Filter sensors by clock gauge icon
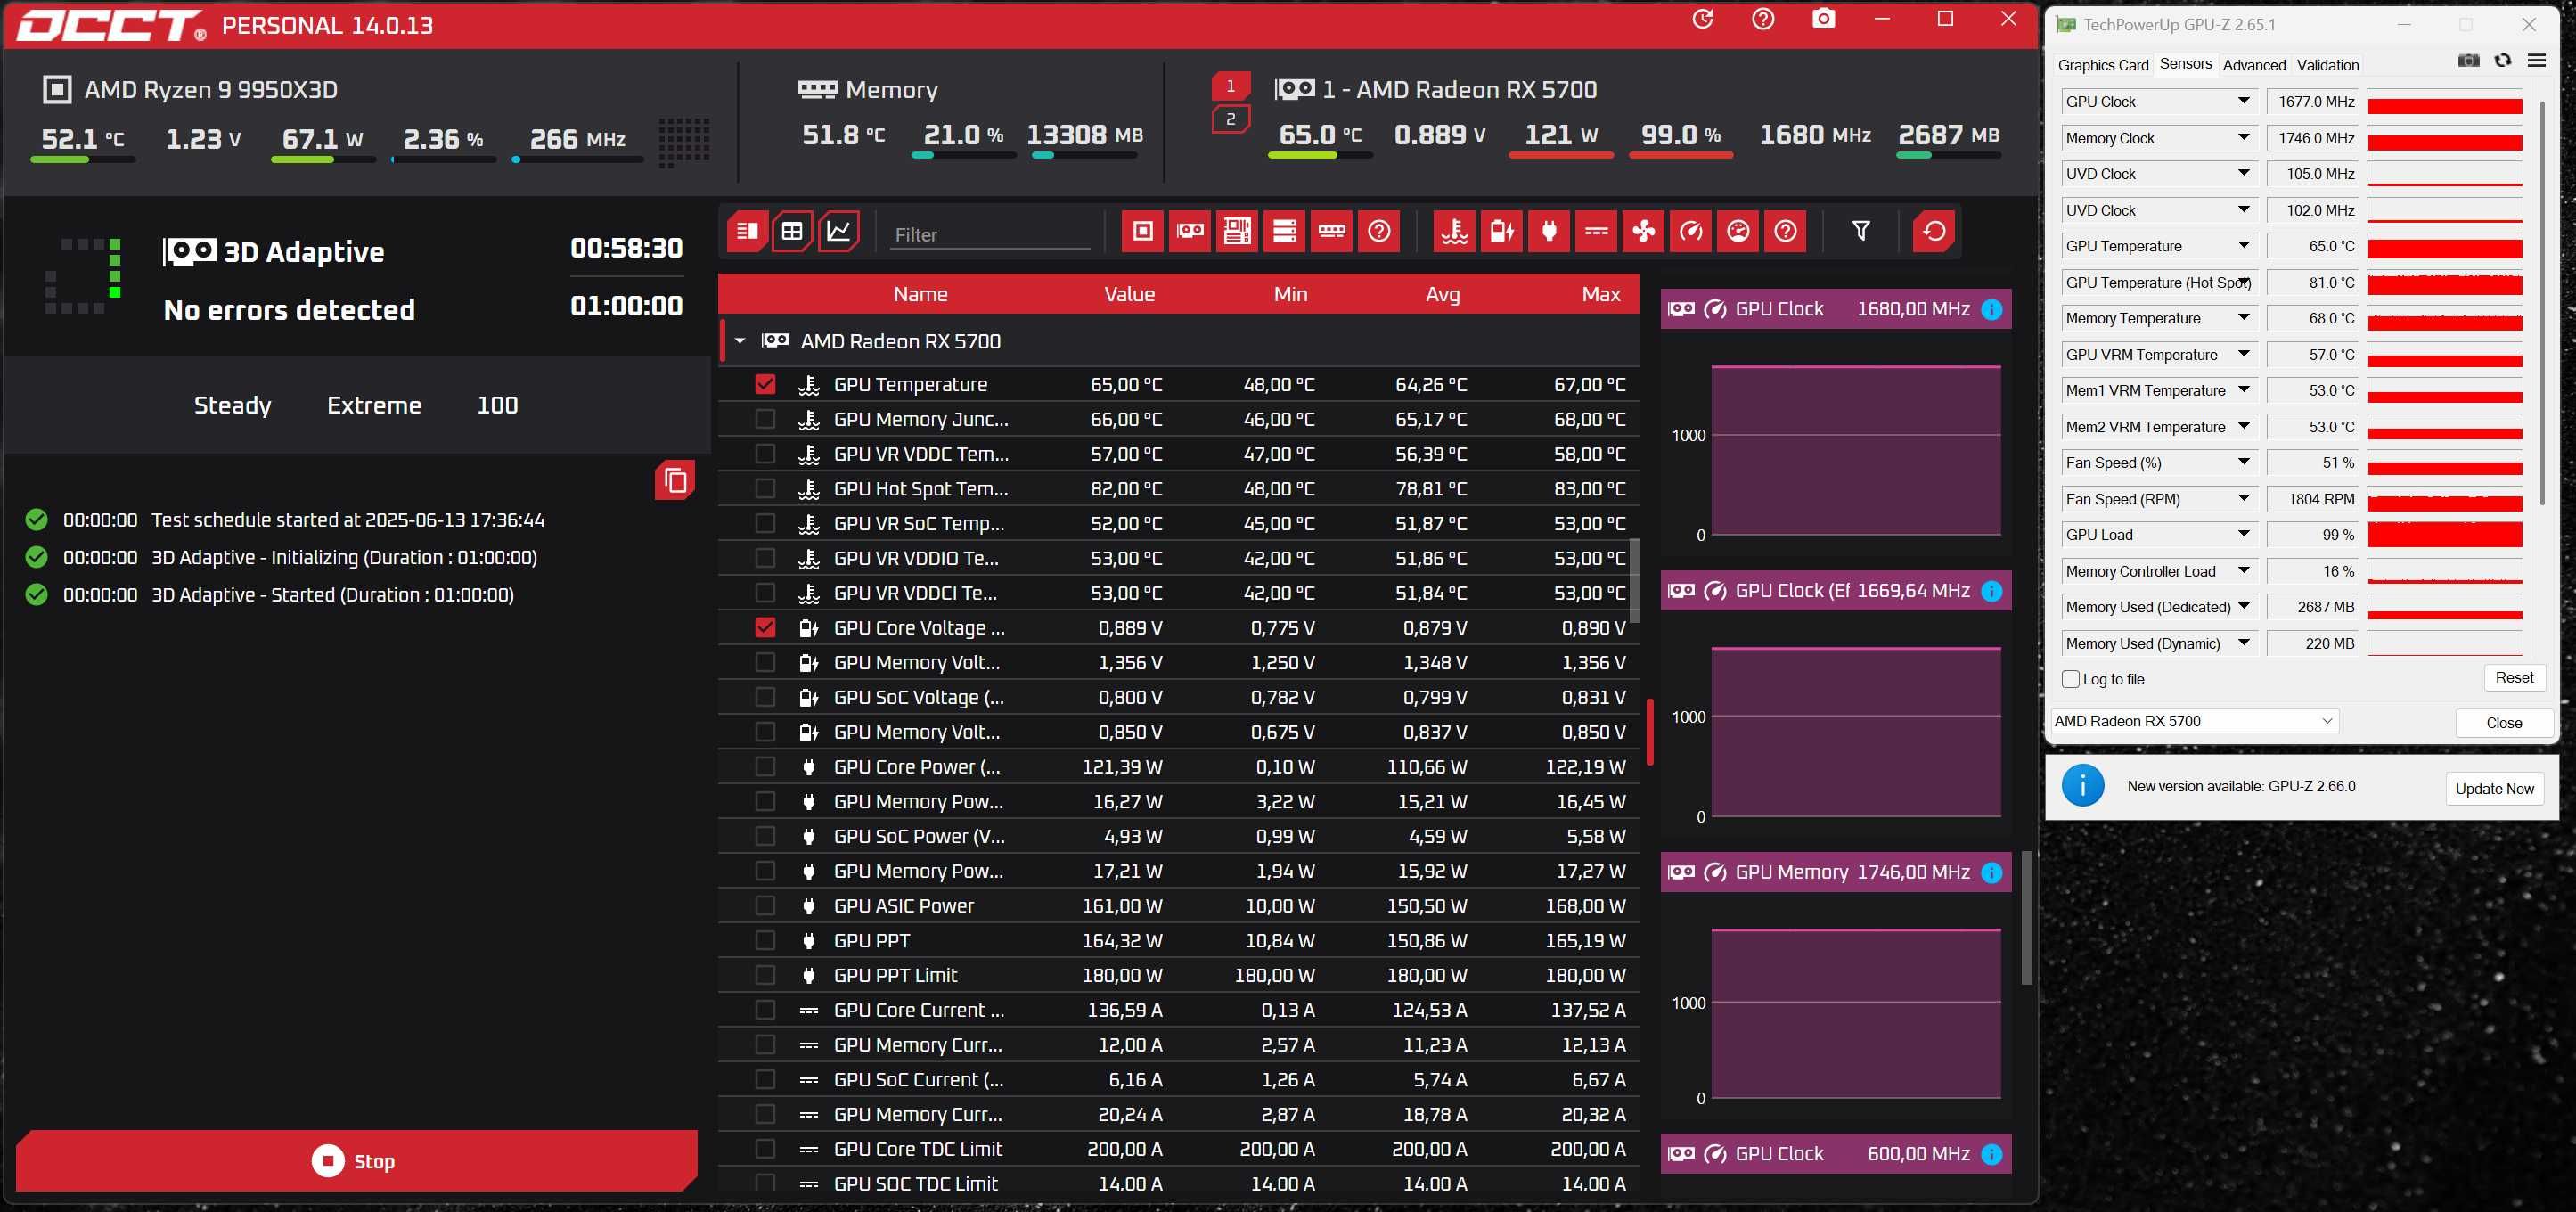Image resolution: width=2576 pixels, height=1212 pixels. point(1691,231)
